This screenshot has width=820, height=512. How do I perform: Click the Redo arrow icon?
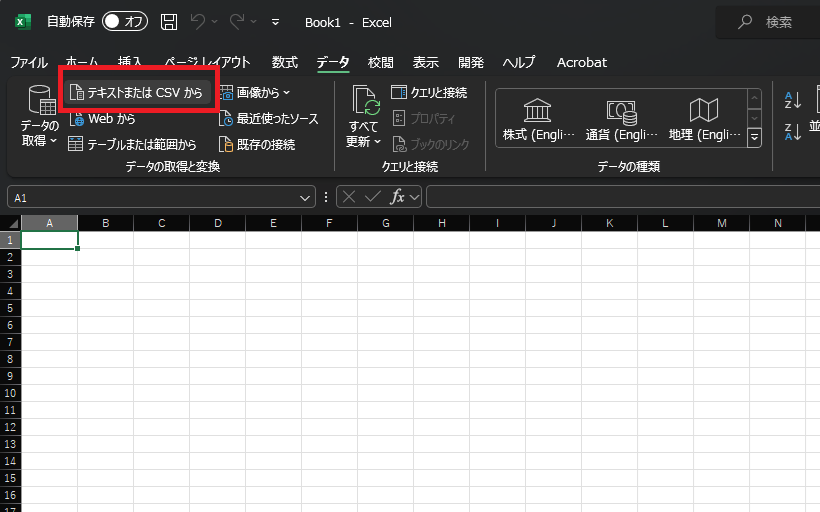pyautogui.click(x=237, y=21)
